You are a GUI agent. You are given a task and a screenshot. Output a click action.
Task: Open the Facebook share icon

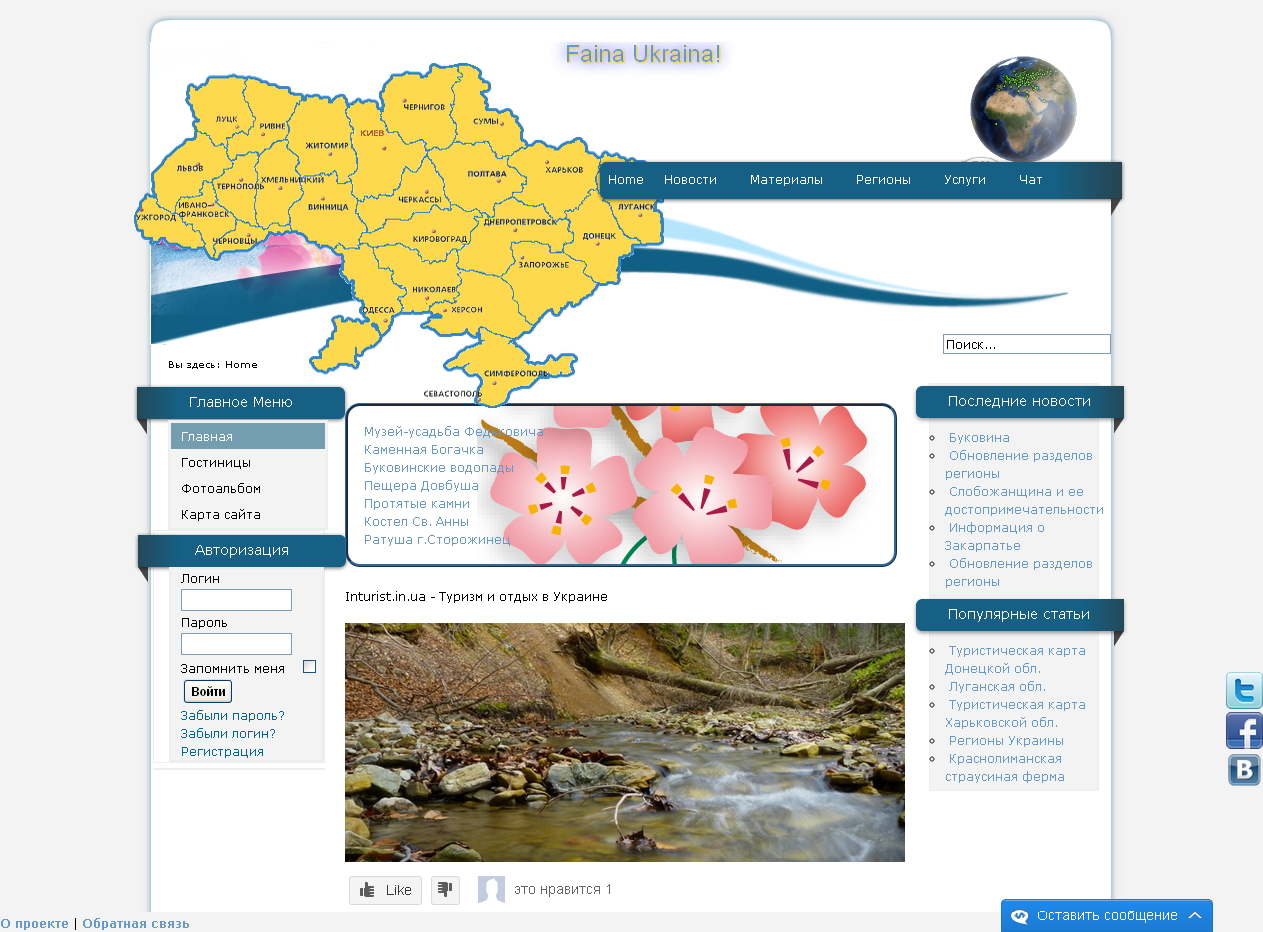1244,731
